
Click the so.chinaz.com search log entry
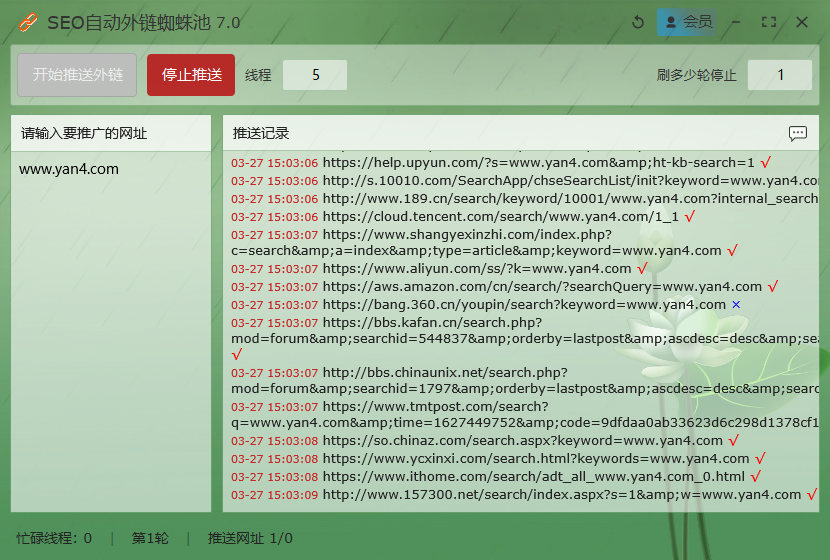(522, 440)
